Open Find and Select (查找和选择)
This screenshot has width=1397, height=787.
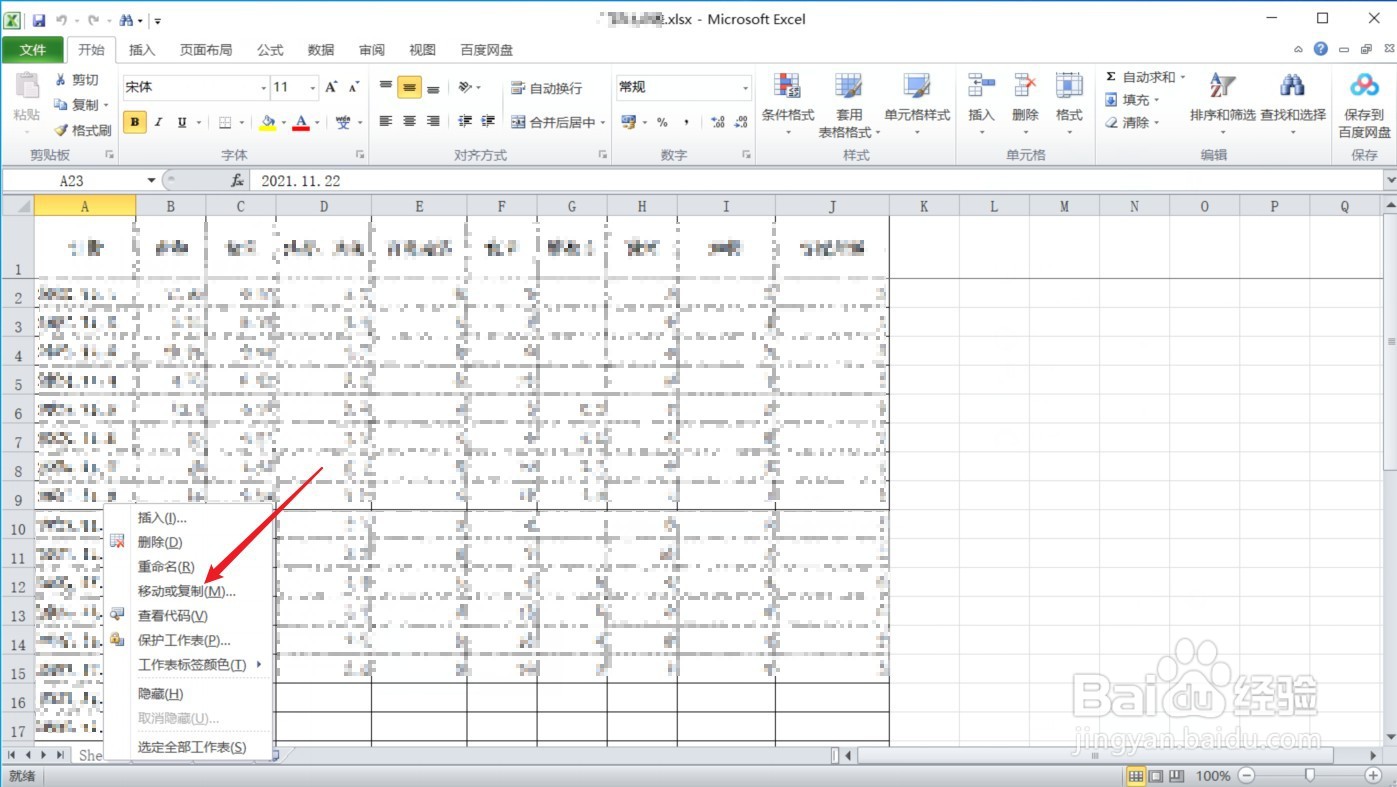tap(1293, 105)
